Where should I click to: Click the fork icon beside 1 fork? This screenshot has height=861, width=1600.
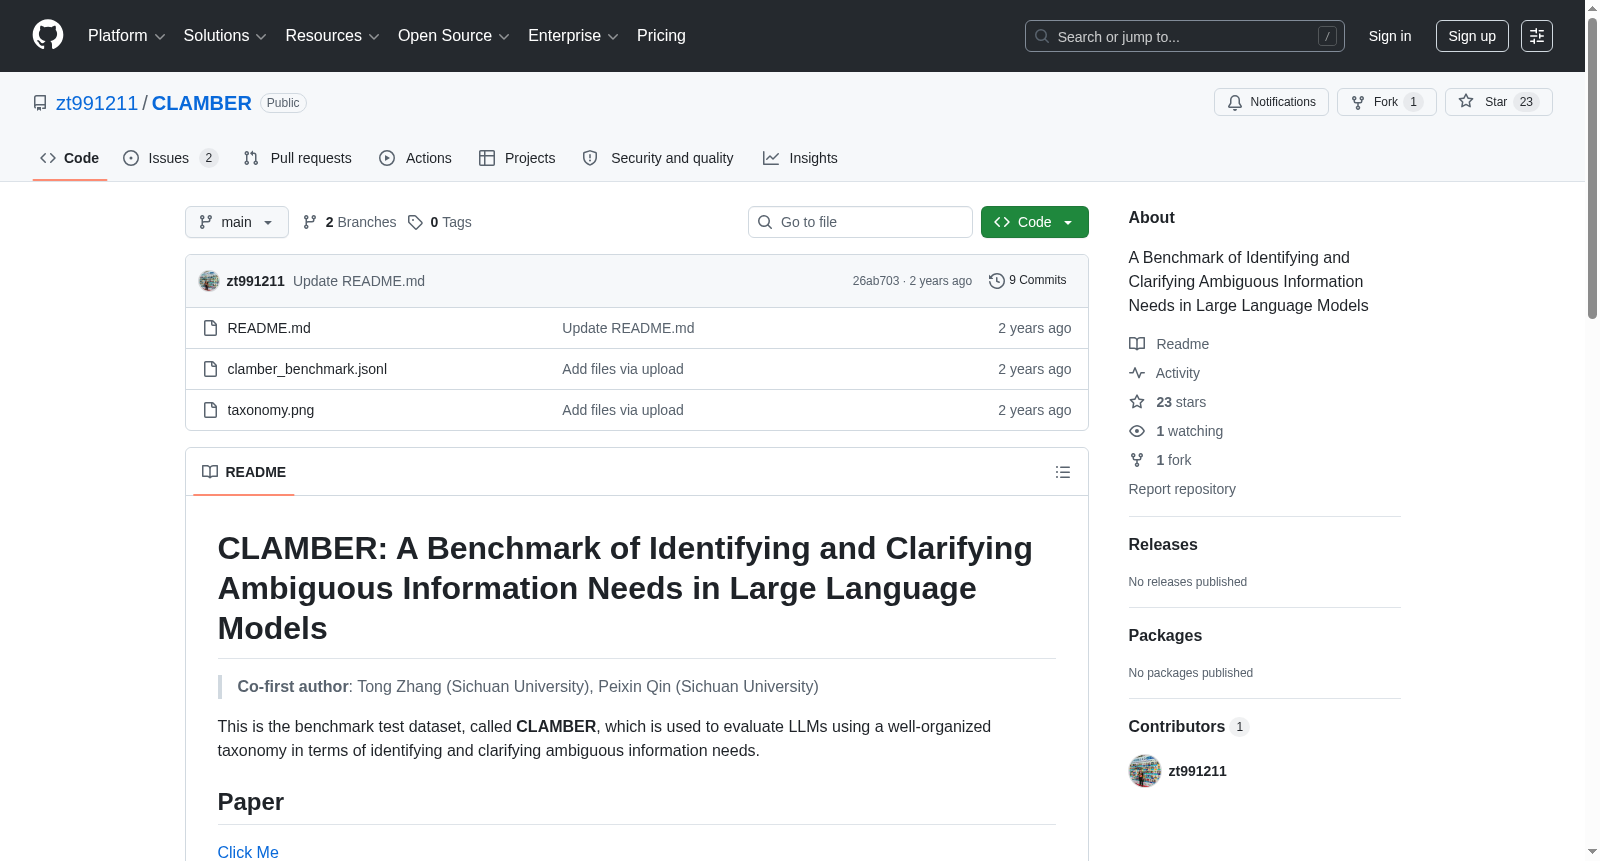1137,460
